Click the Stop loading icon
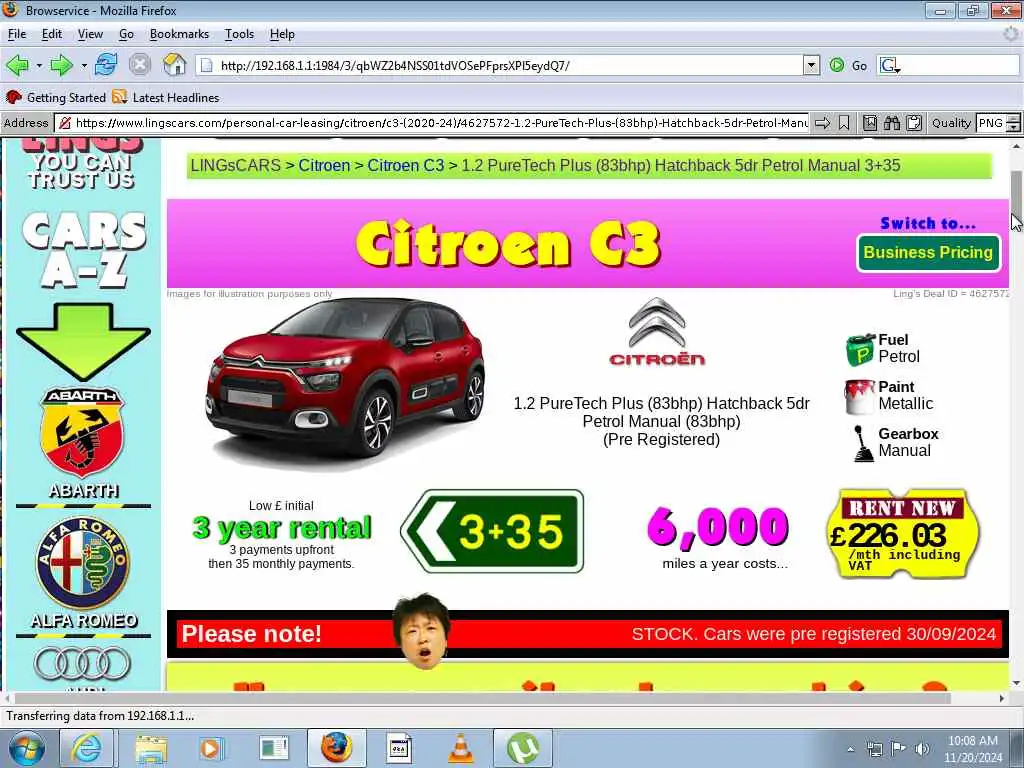Viewport: 1024px width, 768px height. [140, 65]
